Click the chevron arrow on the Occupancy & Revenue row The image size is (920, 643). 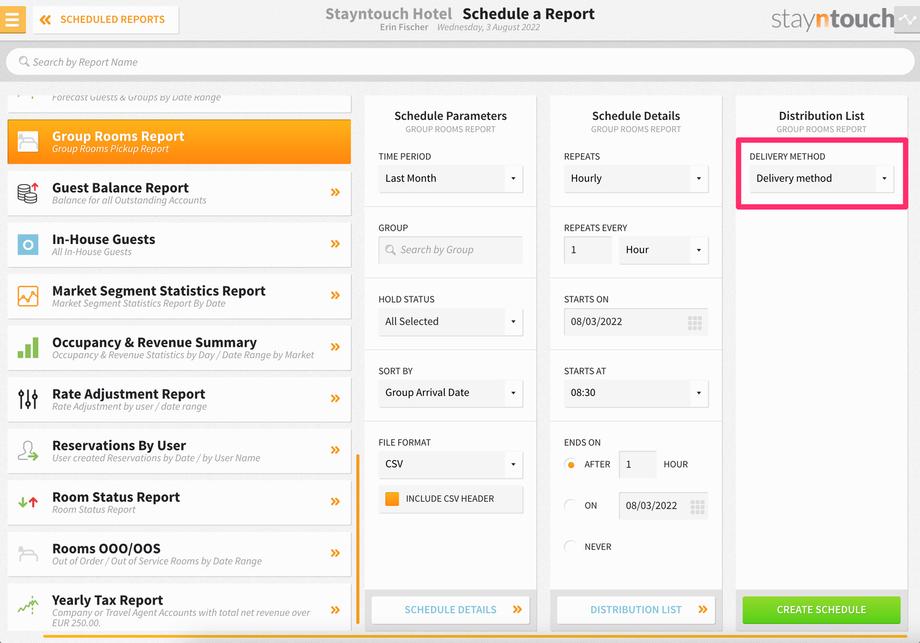335,347
